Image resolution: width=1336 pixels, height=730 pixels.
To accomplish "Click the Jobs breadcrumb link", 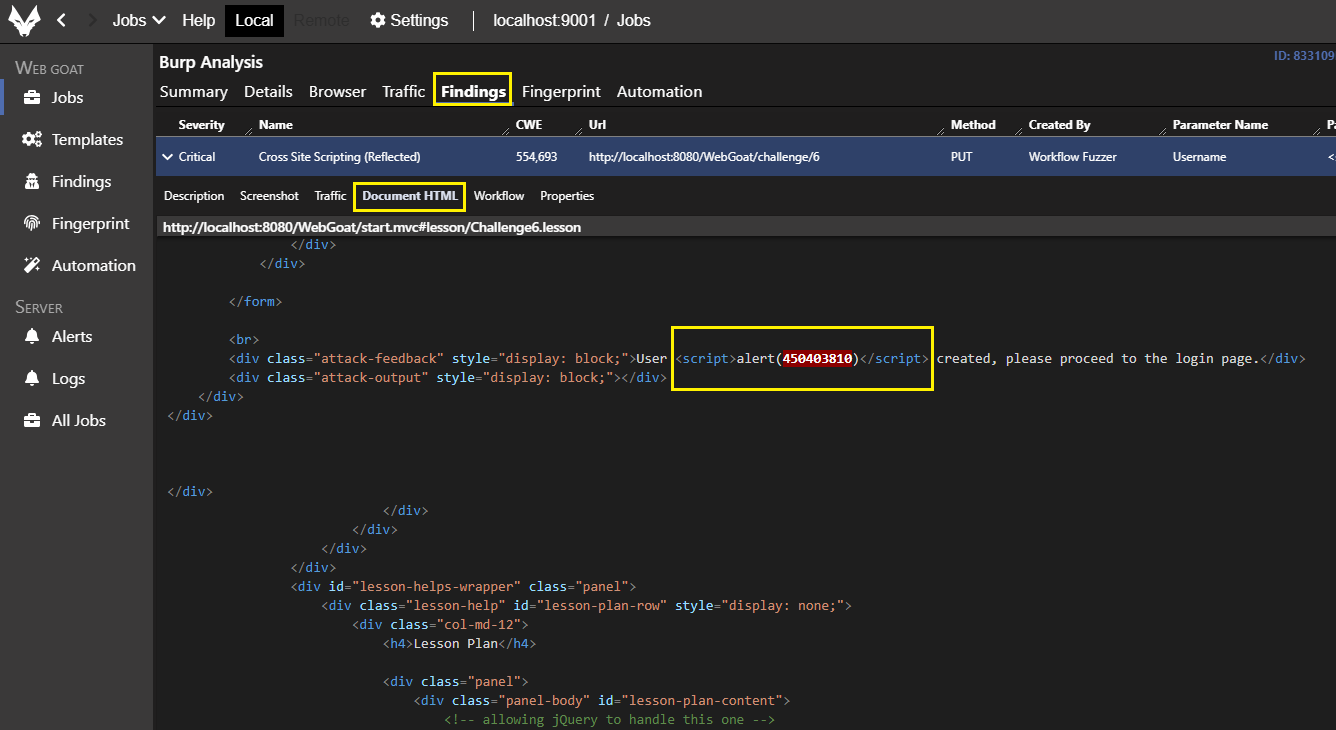I will pyautogui.click(x=634, y=20).
